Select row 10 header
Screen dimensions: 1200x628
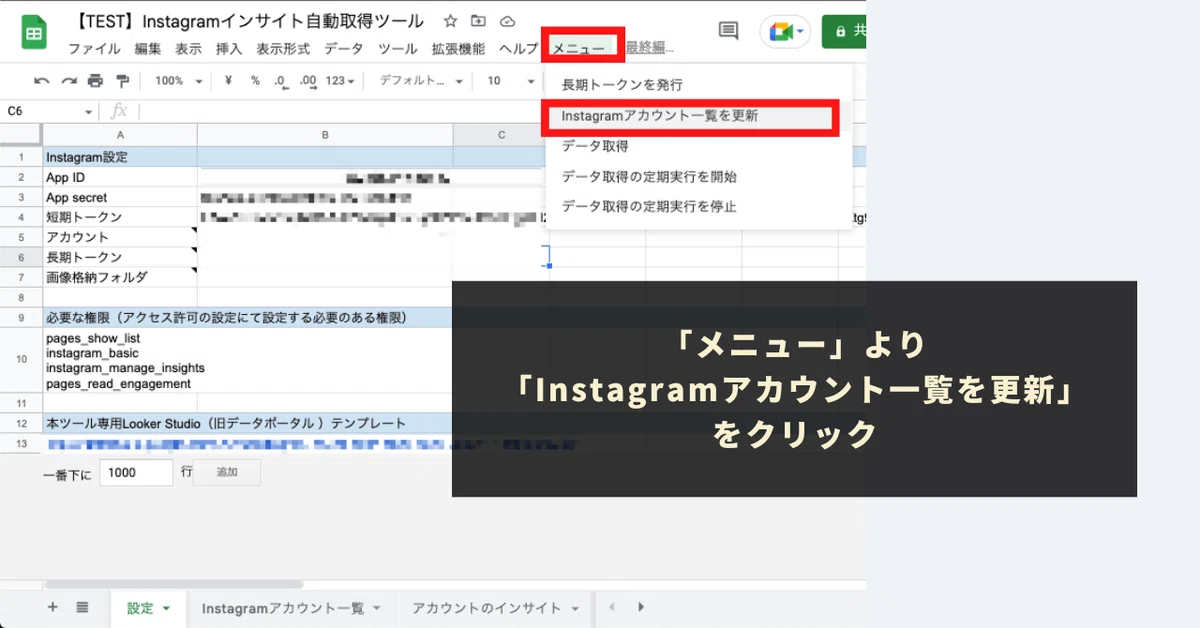20,360
